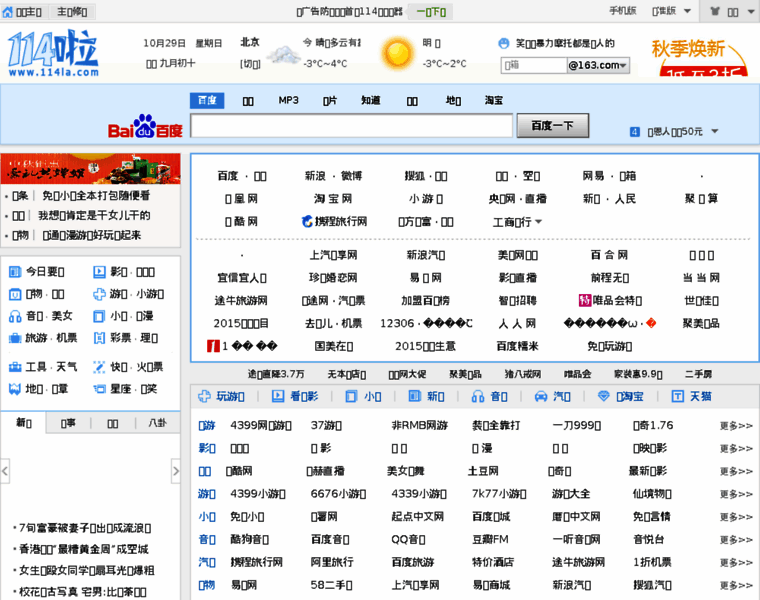
Task: Open the 4399 games link
Action: point(253,425)
